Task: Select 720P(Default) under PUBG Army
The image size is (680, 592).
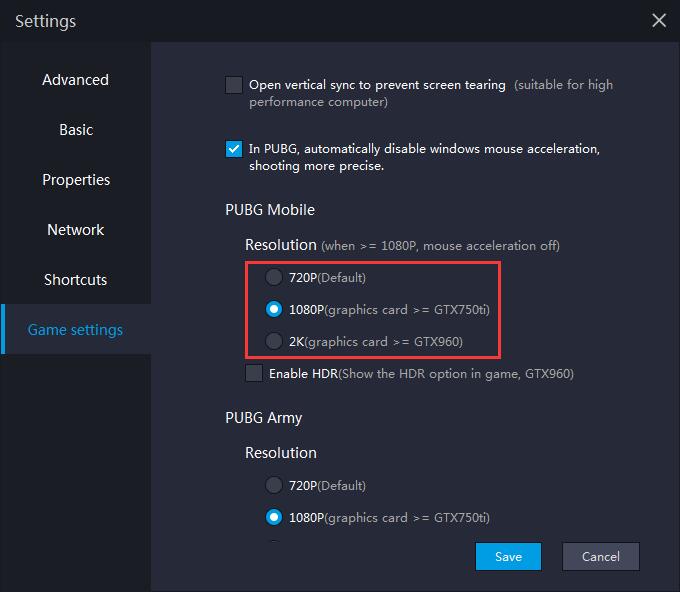Action: coord(274,485)
